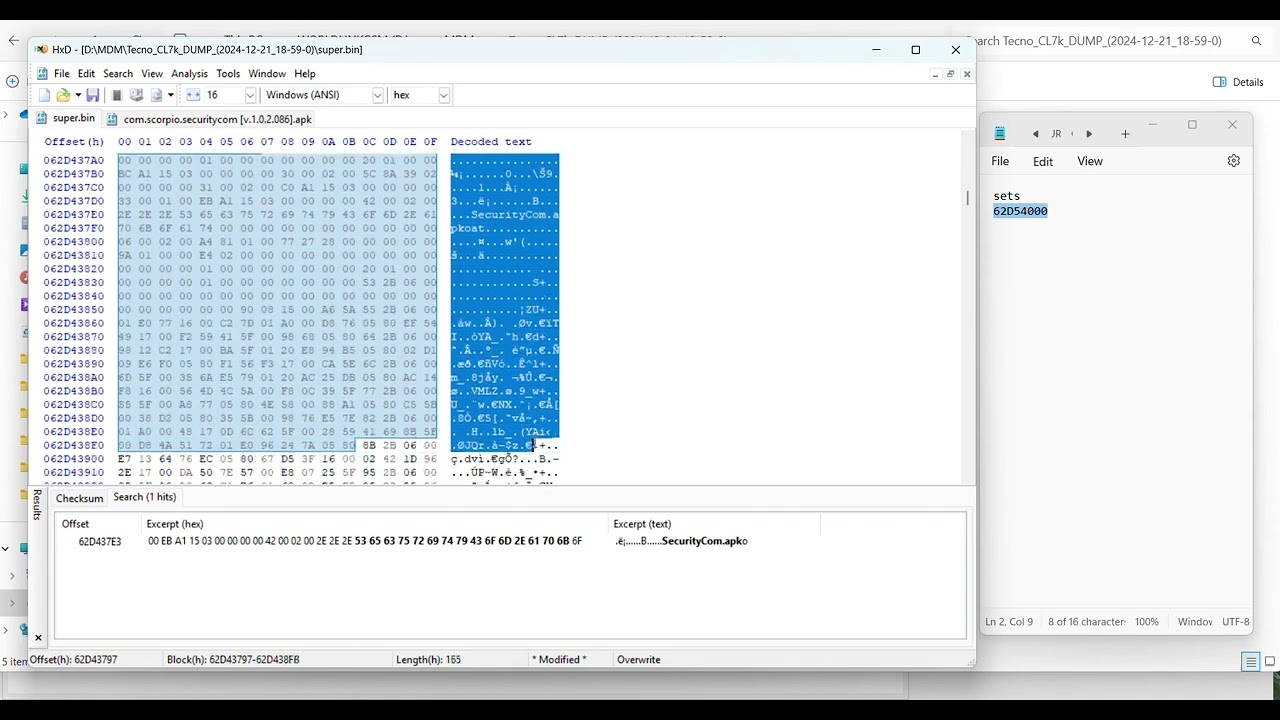Screen dimensions: 1280x720
Task: Click the word sets in Notepad
Action: 1007,196
